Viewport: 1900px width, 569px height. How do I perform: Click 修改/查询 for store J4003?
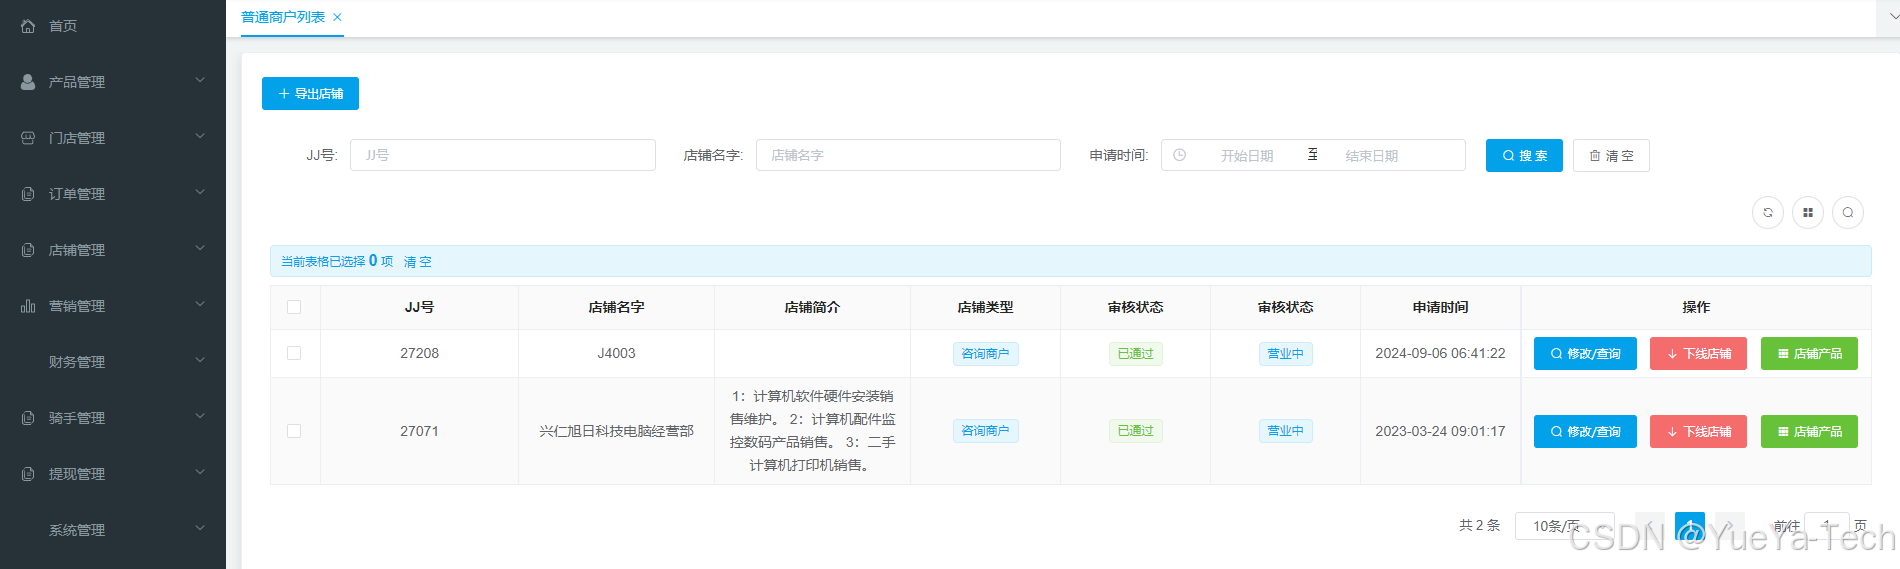pos(1585,353)
